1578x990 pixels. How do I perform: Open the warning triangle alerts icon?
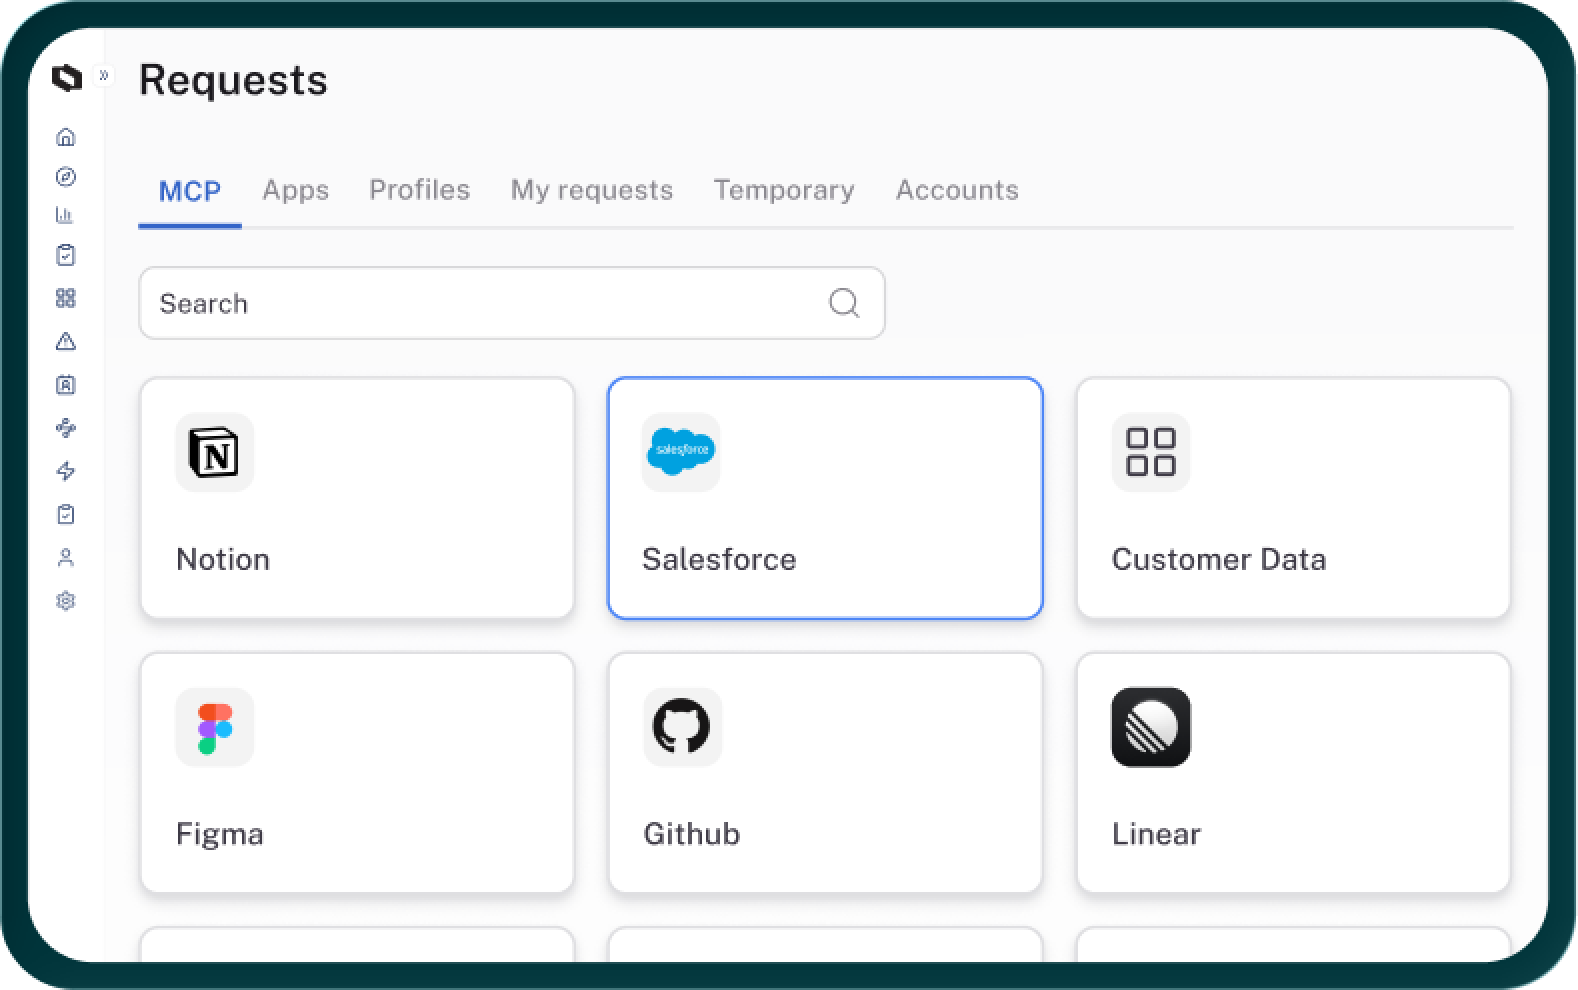[x=66, y=342]
